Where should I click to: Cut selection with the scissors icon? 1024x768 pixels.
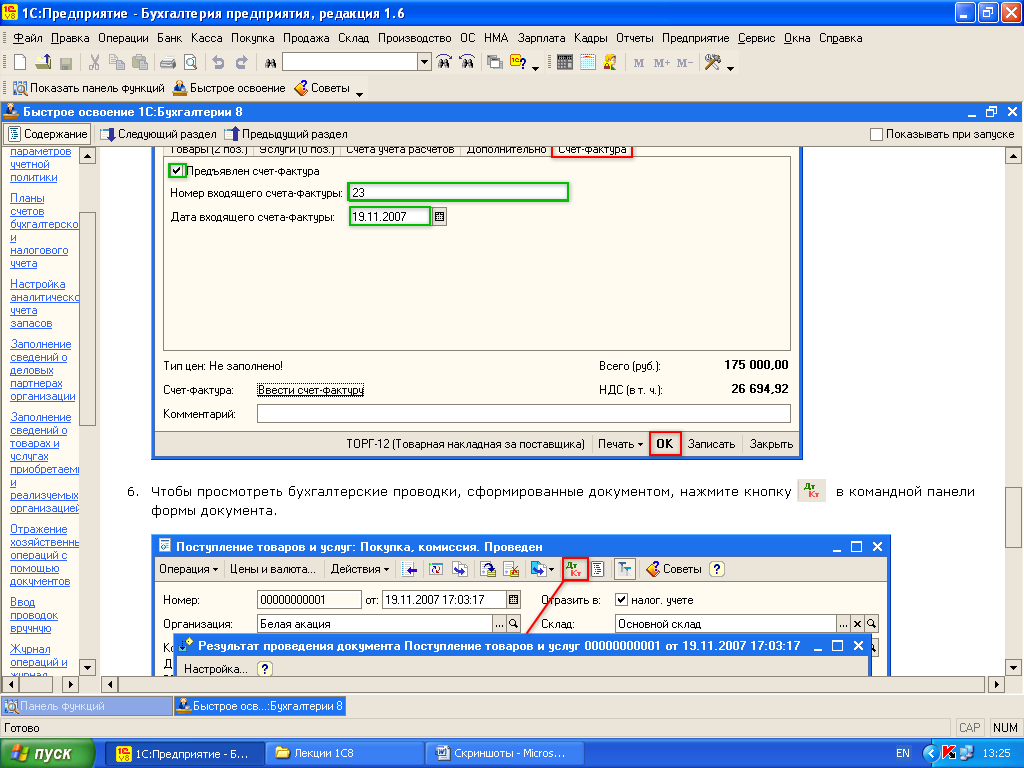point(94,63)
